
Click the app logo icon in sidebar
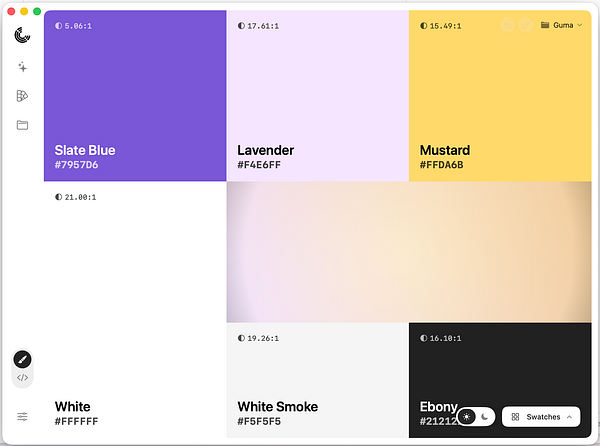22,35
